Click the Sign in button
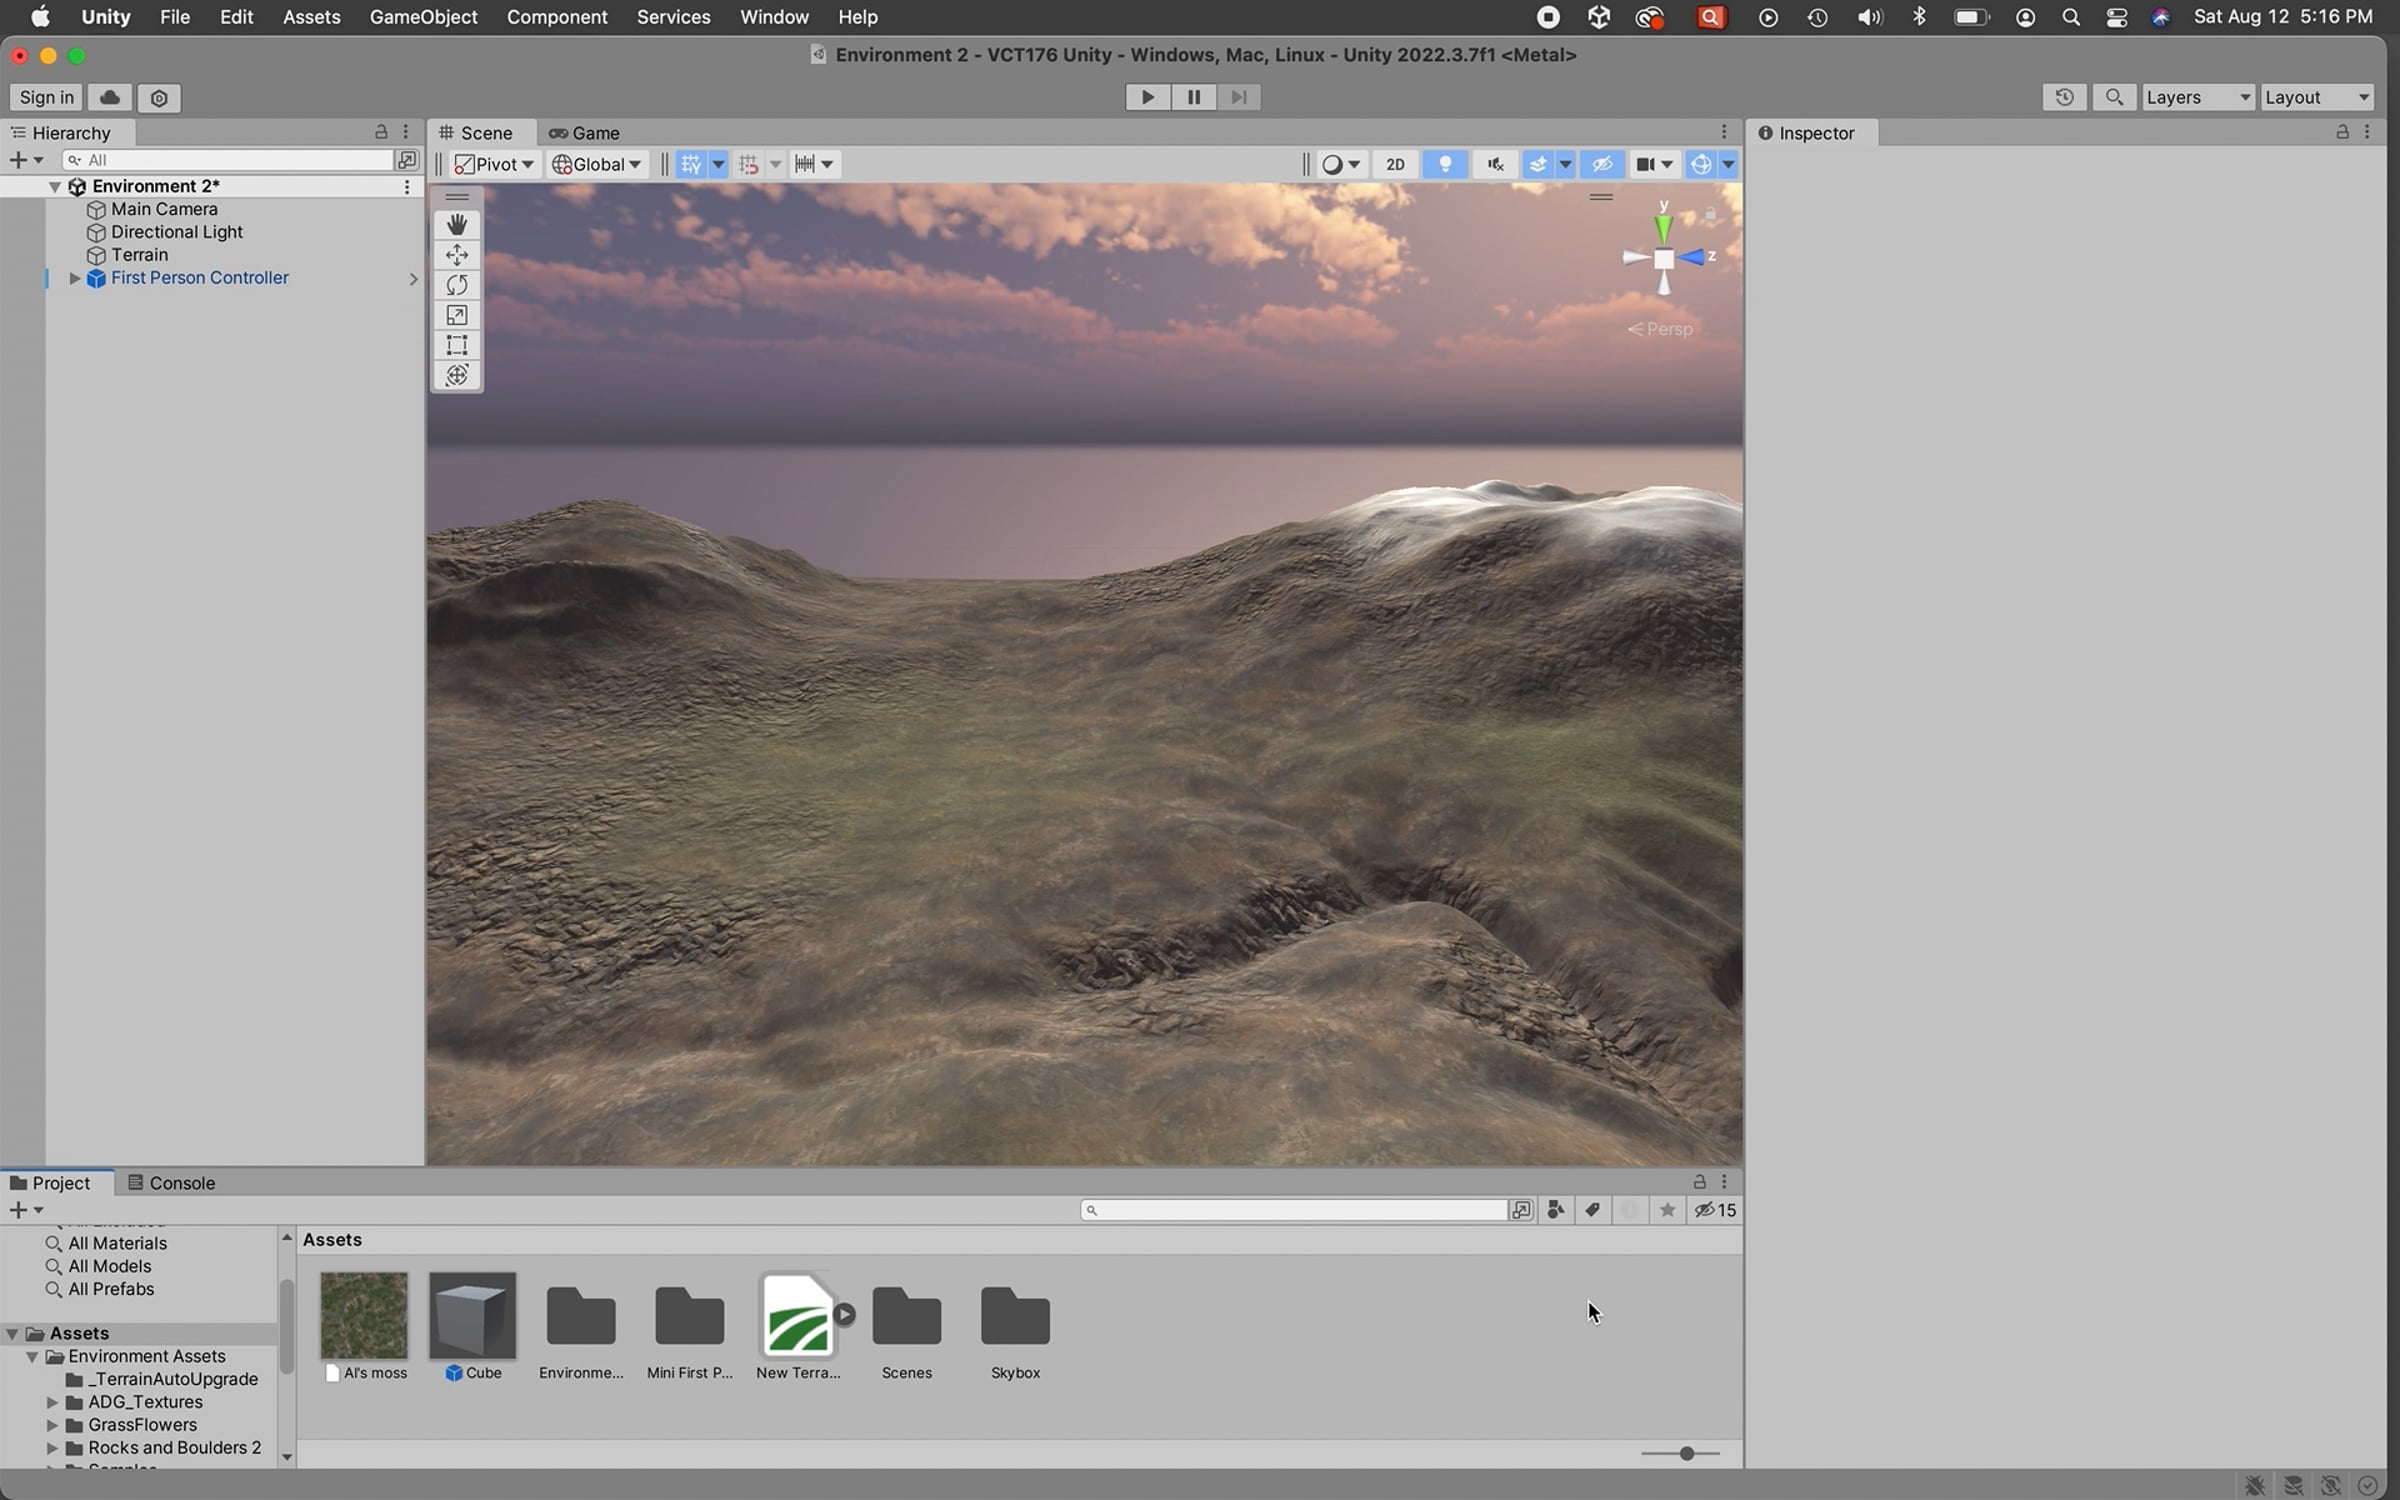The image size is (2400, 1500). point(46,97)
